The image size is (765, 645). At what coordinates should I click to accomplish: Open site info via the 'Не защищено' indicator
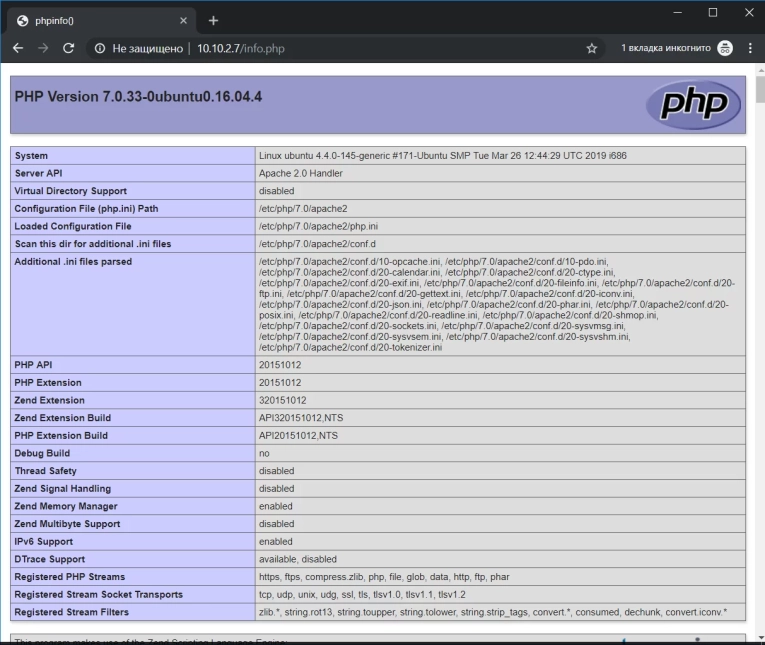(139, 48)
